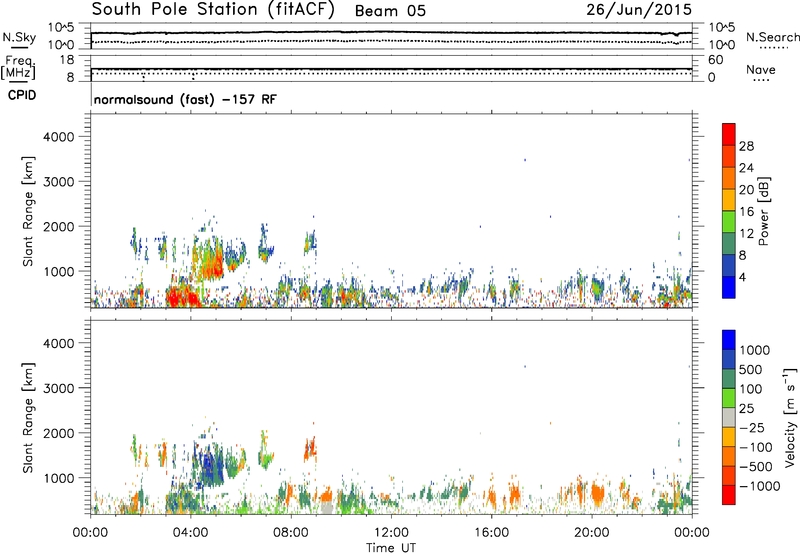The height and width of the screenshot is (554, 800).
Task: Click the "16" tick on the power colorbar
Action: pos(746,212)
